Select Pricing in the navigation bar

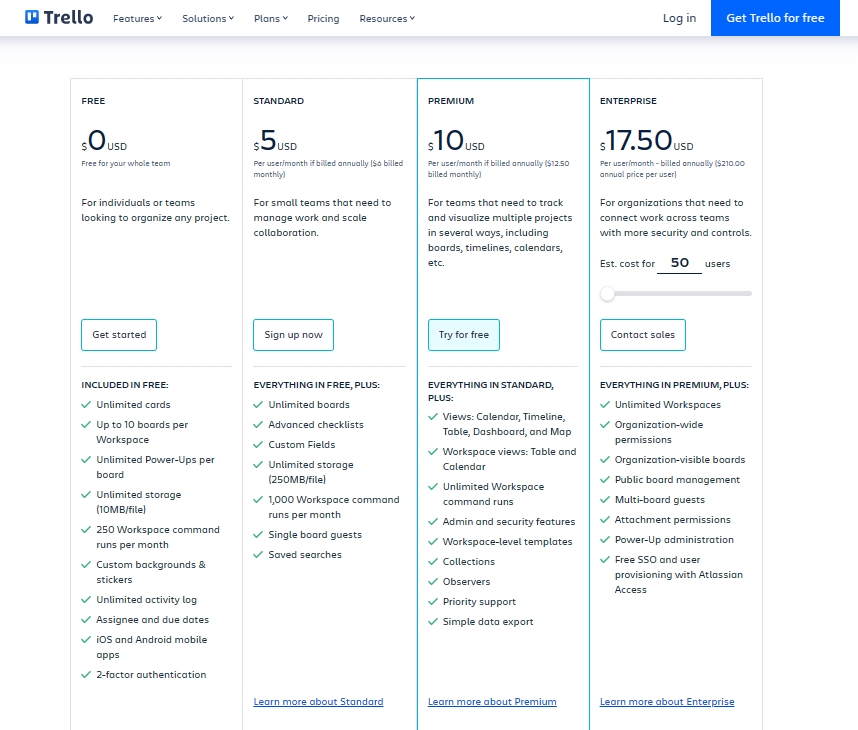click(x=323, y=18)
